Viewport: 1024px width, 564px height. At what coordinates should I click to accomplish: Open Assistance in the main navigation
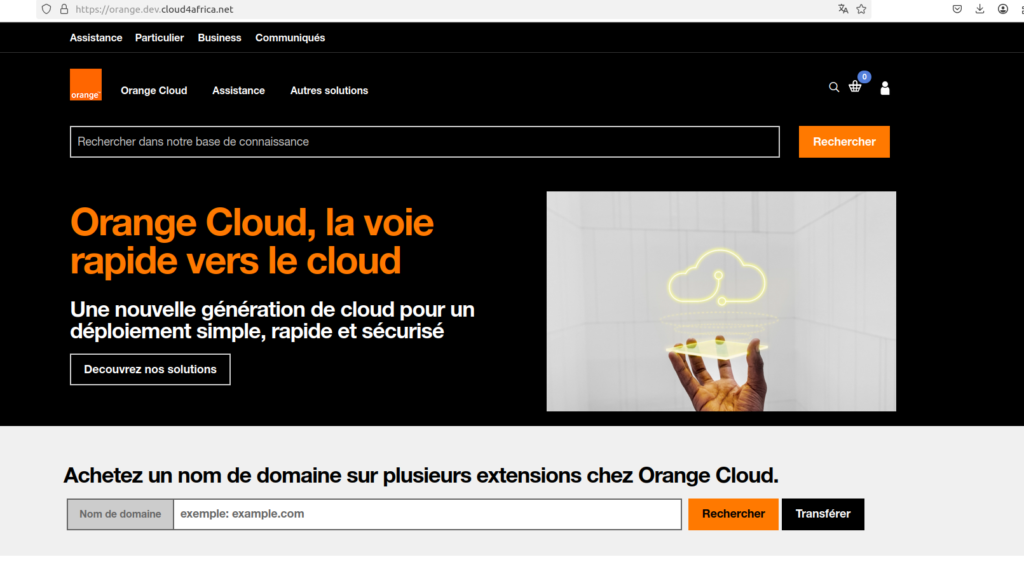(x=238, y=90)
